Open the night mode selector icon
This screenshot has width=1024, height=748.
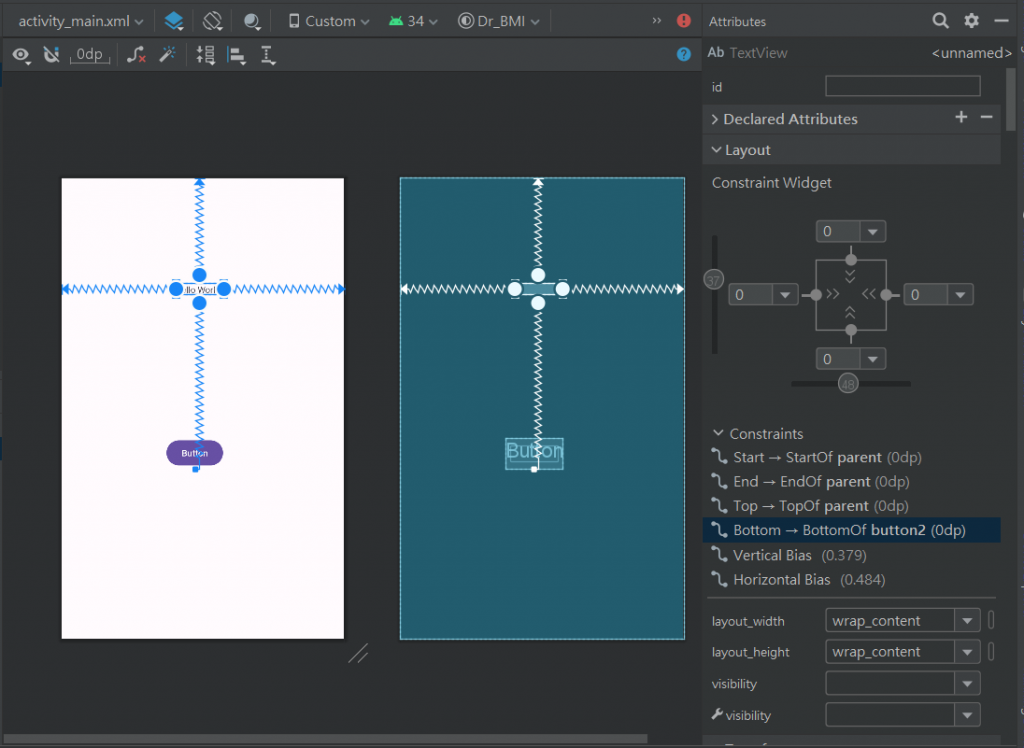click(x=252, y=22)
